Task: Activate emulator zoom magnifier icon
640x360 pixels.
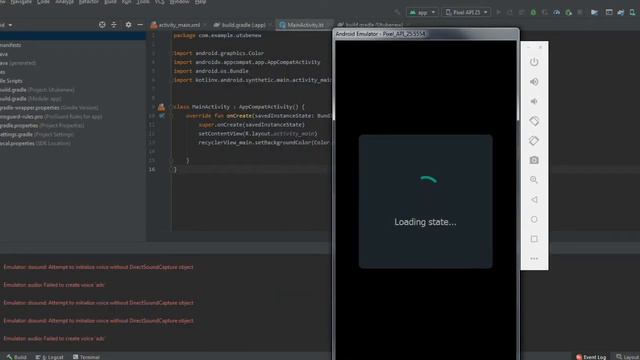Action: coord(534,180)
